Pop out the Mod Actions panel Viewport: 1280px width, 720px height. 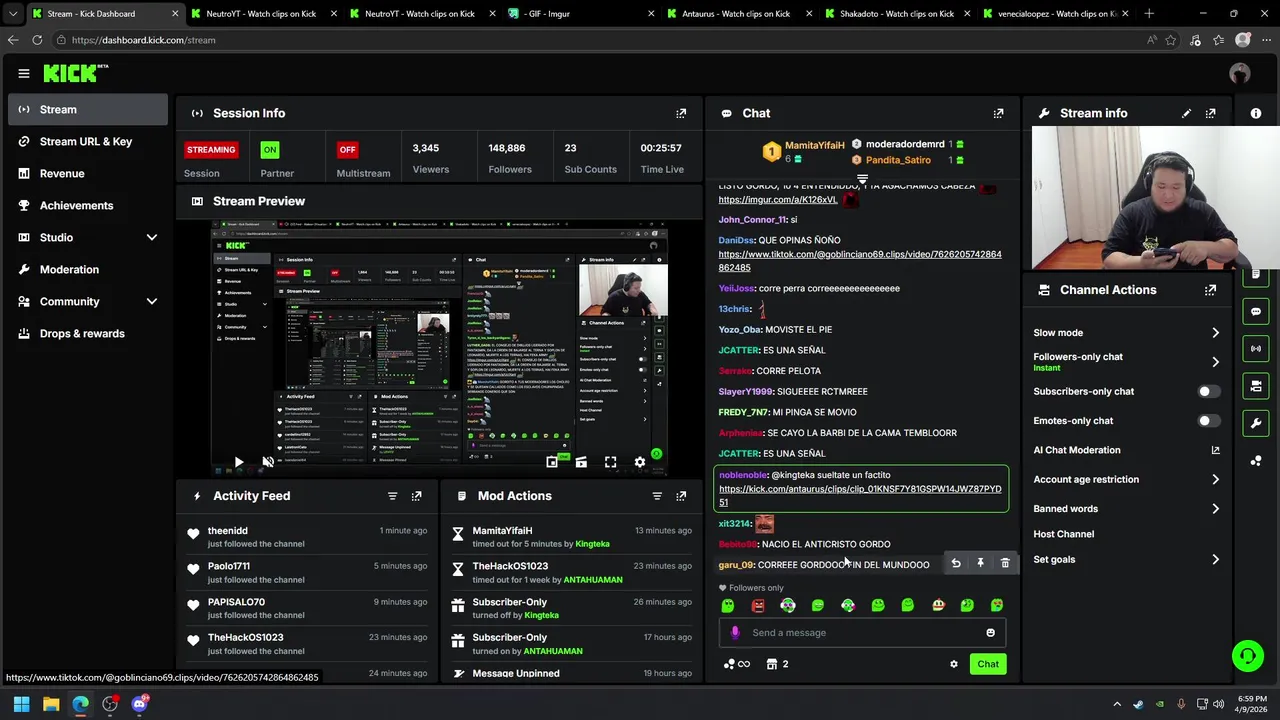pos(681,496)
